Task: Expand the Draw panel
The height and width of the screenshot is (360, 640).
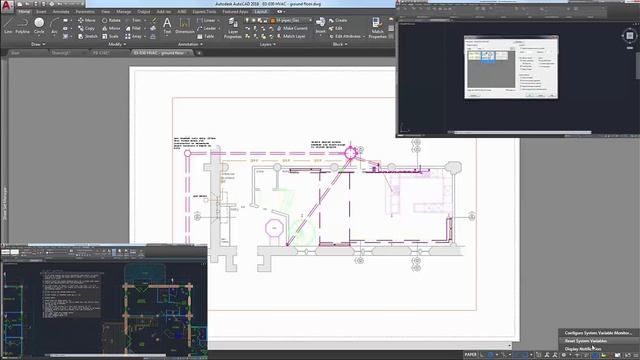Action: pyautogui.click(x=38, y=44)
